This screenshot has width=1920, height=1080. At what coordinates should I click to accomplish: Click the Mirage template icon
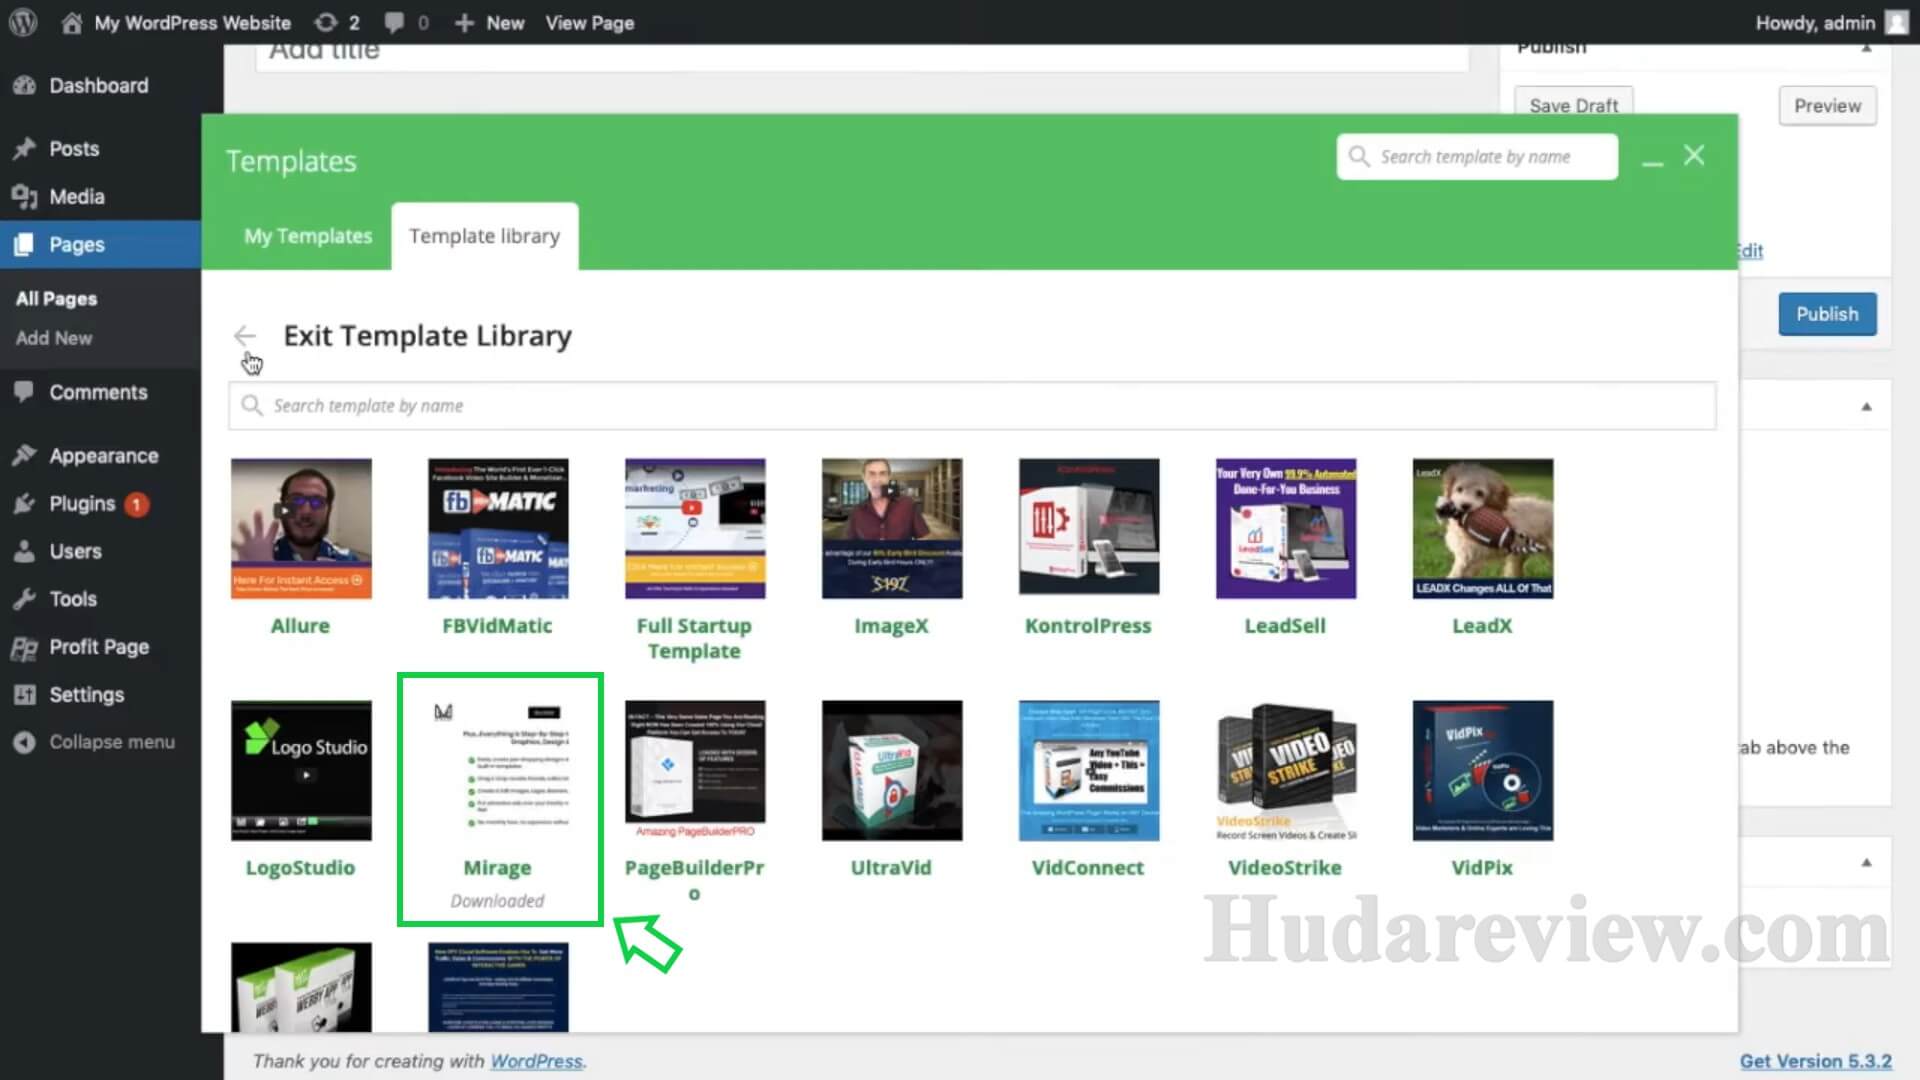(497, 769)
